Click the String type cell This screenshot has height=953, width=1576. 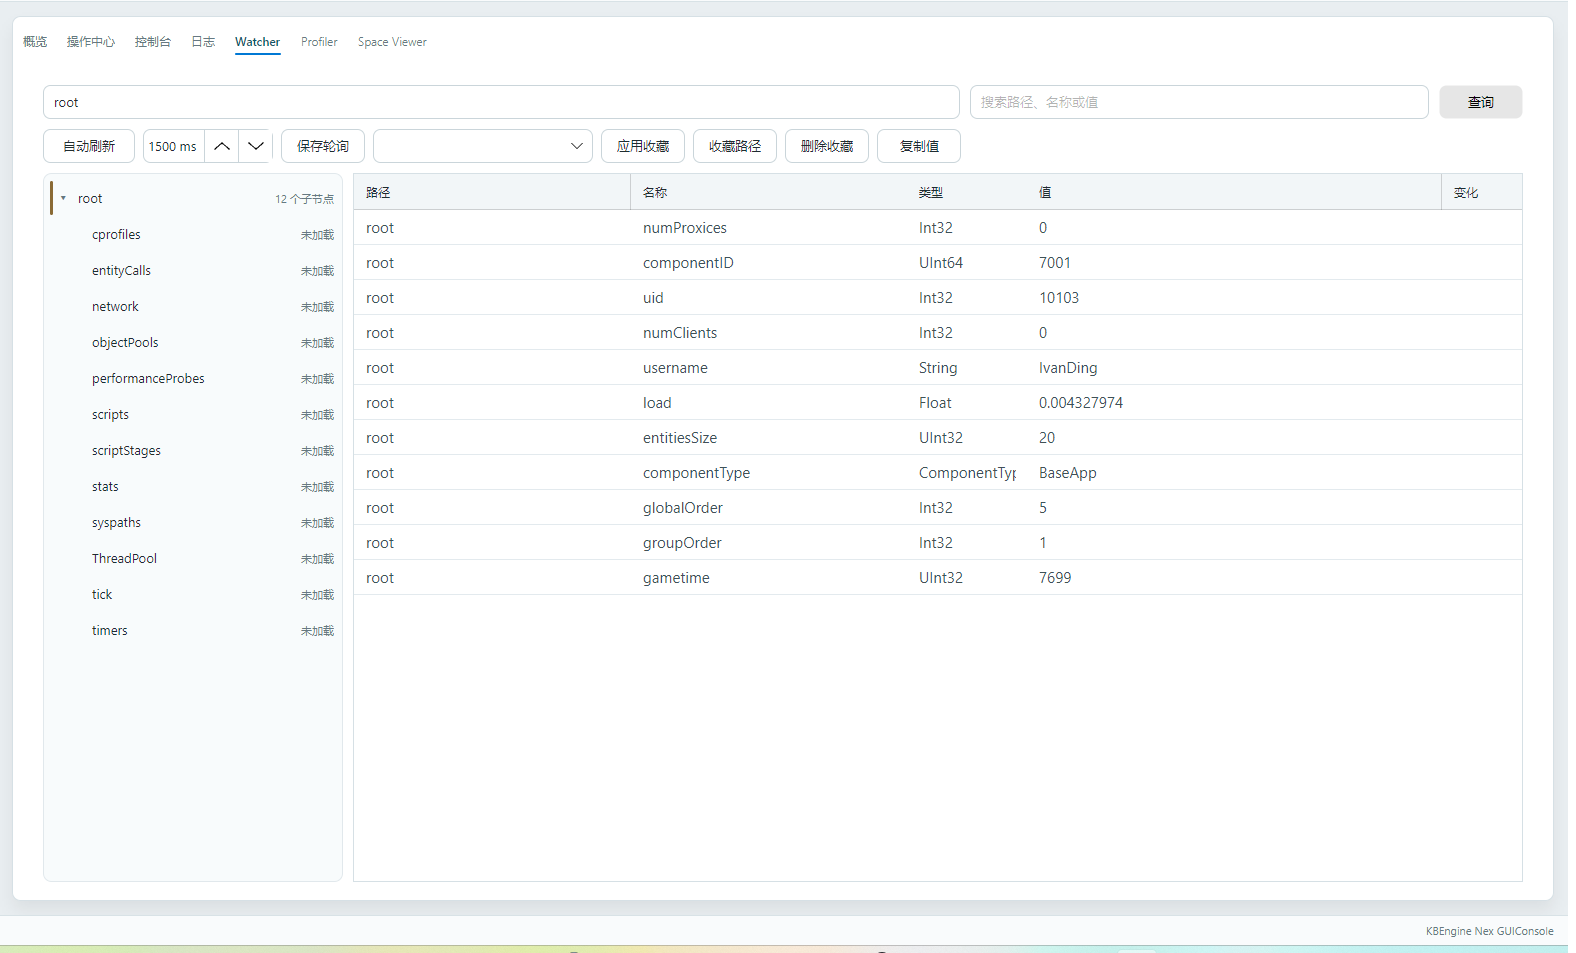938,368
